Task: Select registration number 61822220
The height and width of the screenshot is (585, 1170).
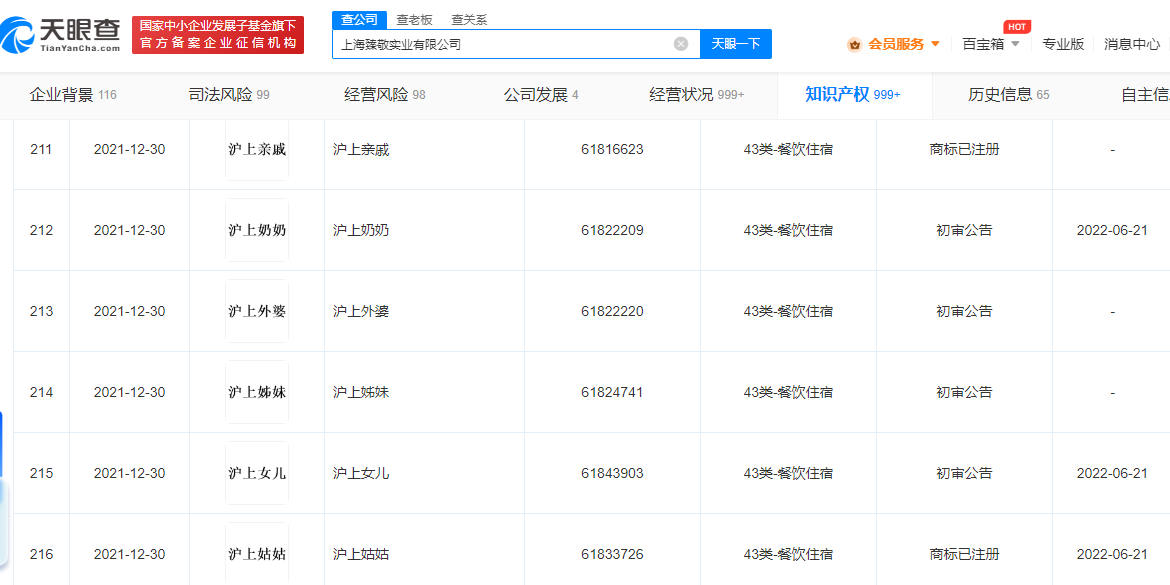Action: click(x=612, y=311)
